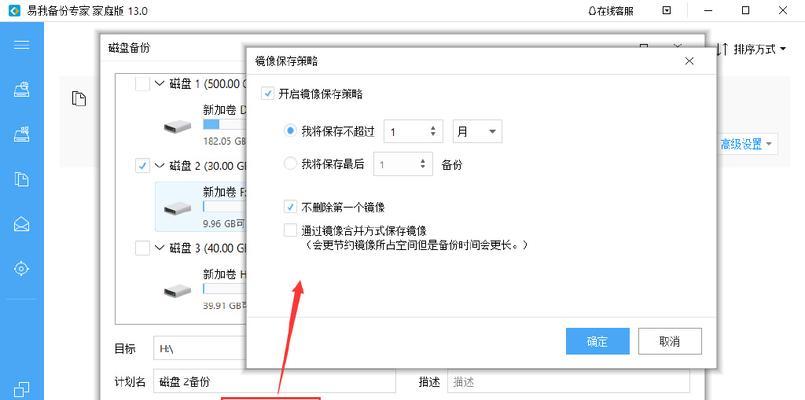This screenshot has height=400, width=805.
Task: Edit the plan name field
Action: coord(274,382)
